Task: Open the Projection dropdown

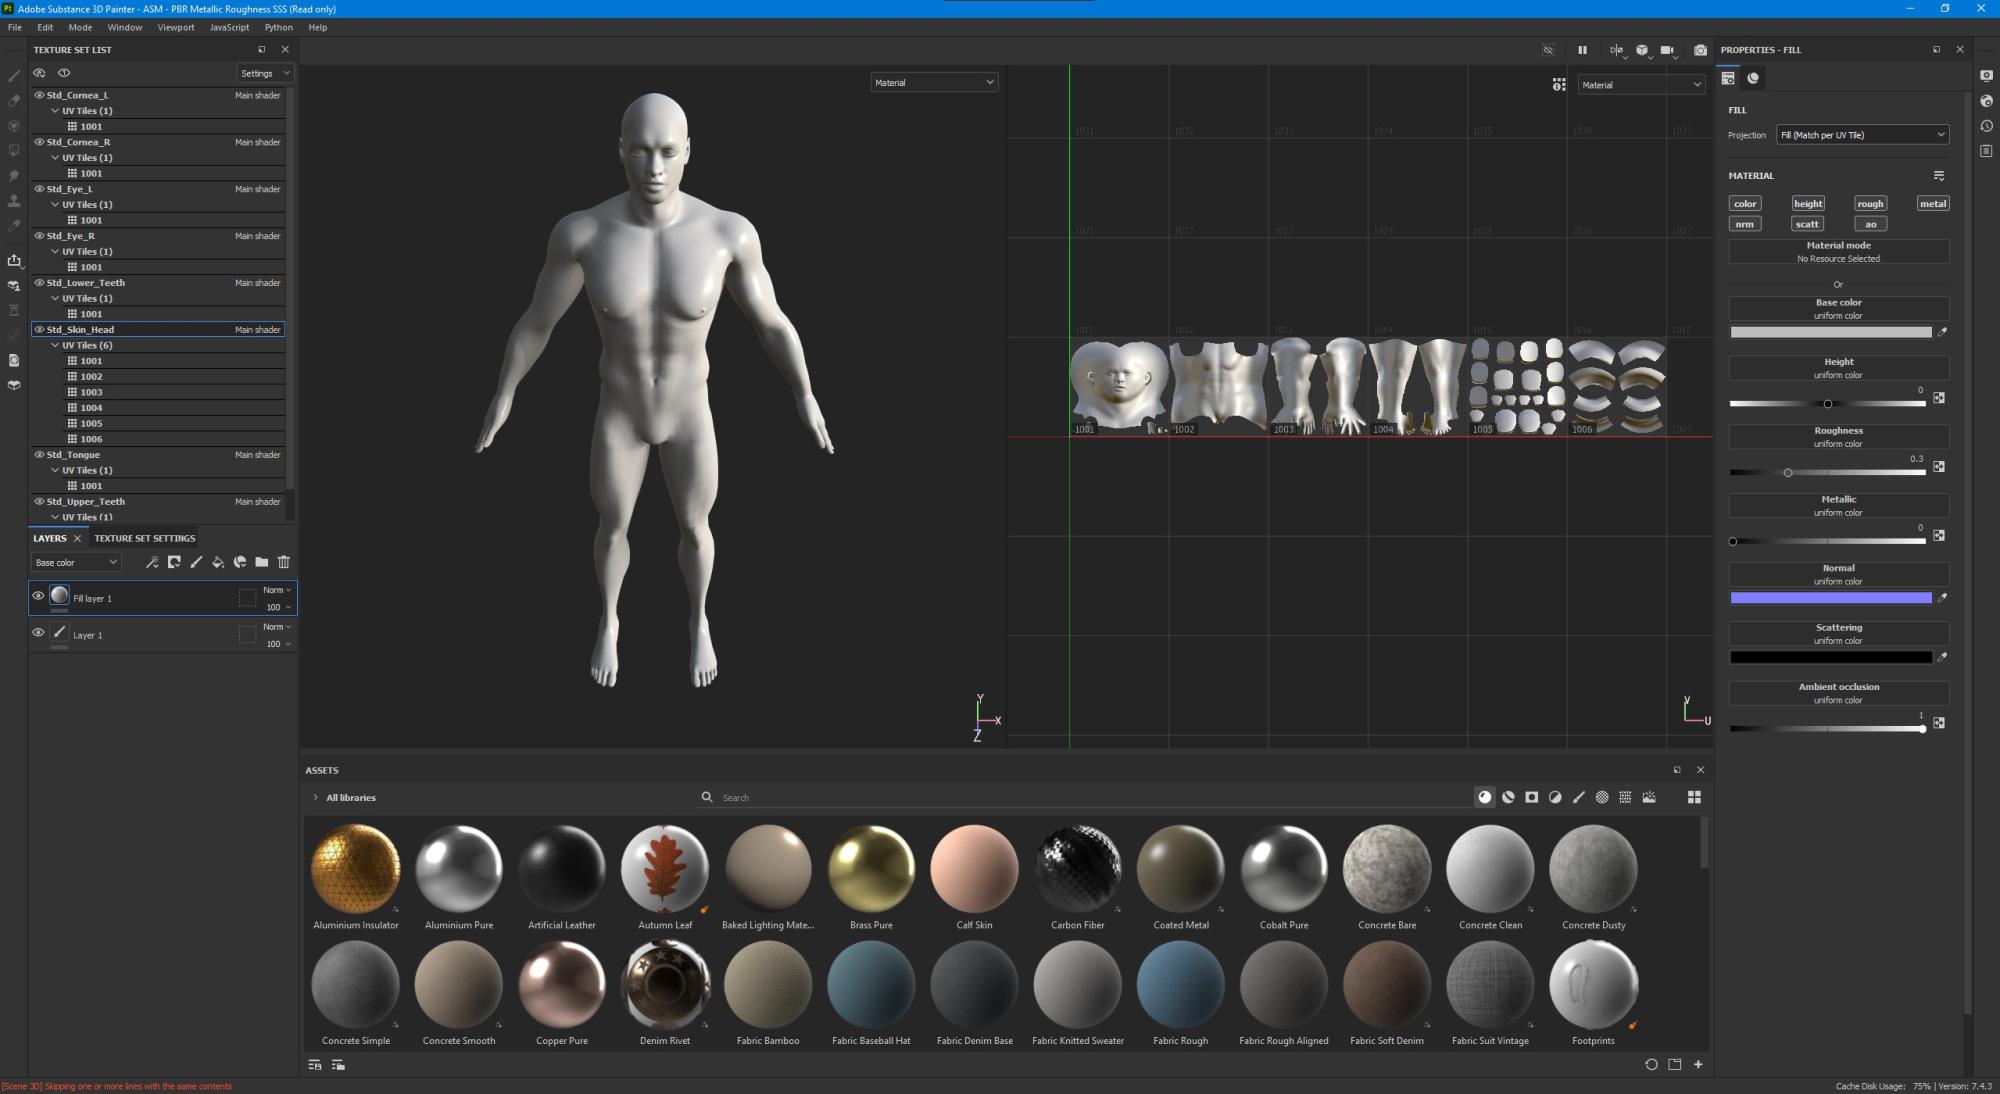Action: pyautogui.click(x=1862, y=135)
